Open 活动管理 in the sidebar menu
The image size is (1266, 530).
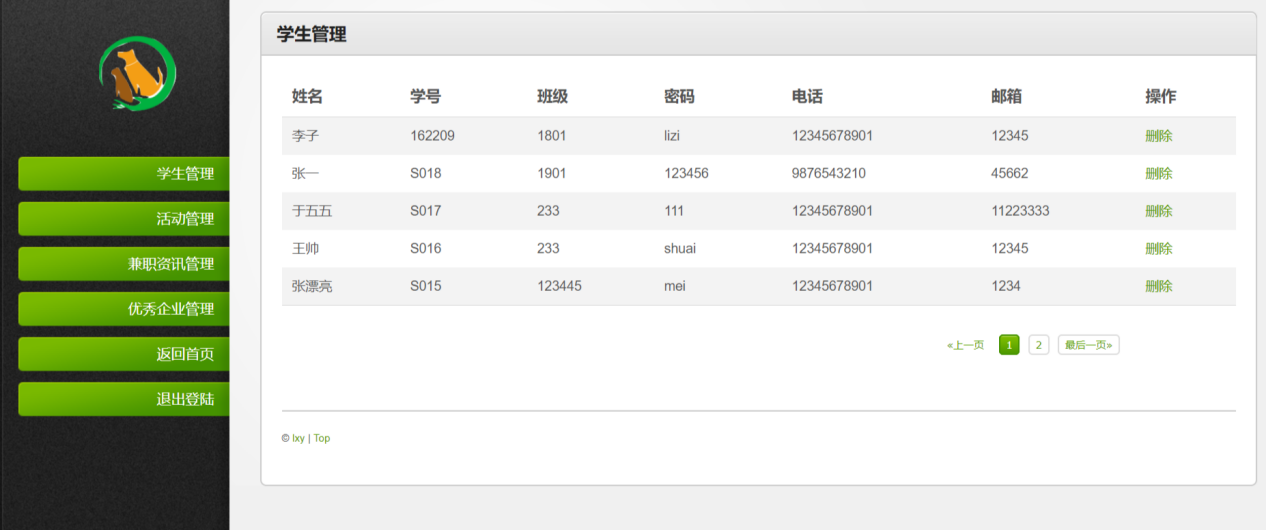pyautogui.click(x=124, y=218)
